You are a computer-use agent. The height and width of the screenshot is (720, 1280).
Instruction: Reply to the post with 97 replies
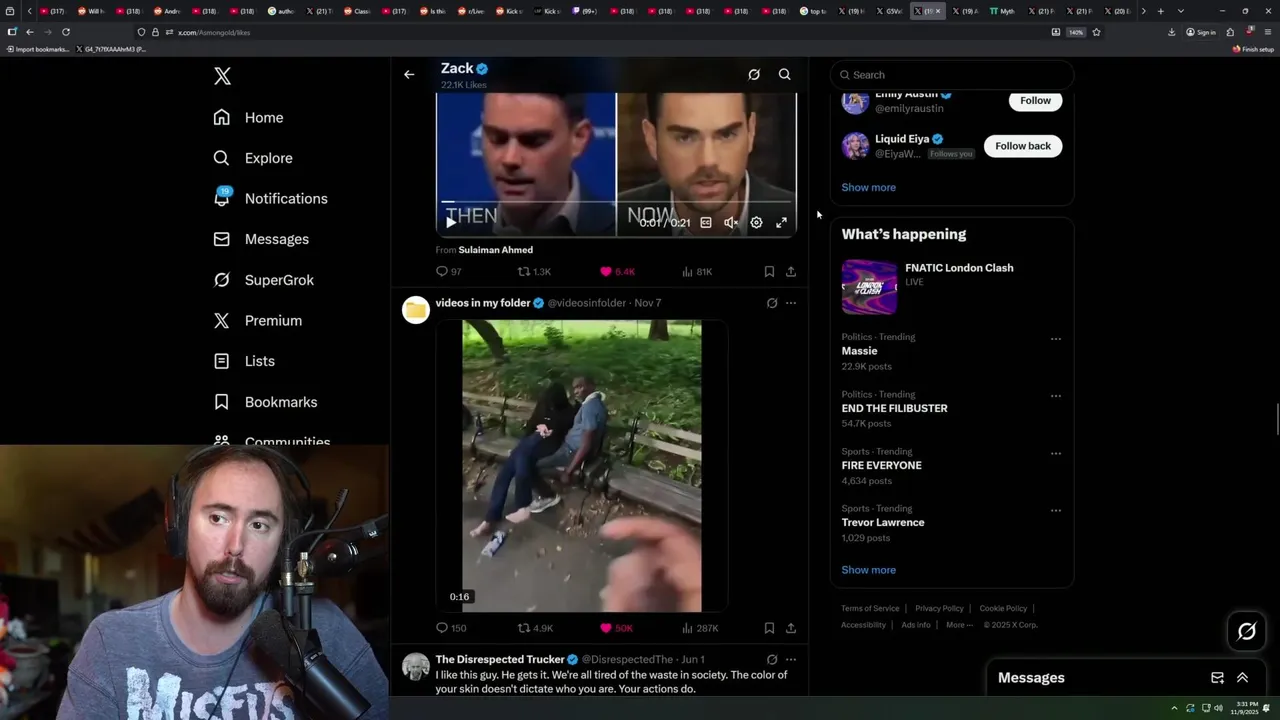[x=448, y=272]
